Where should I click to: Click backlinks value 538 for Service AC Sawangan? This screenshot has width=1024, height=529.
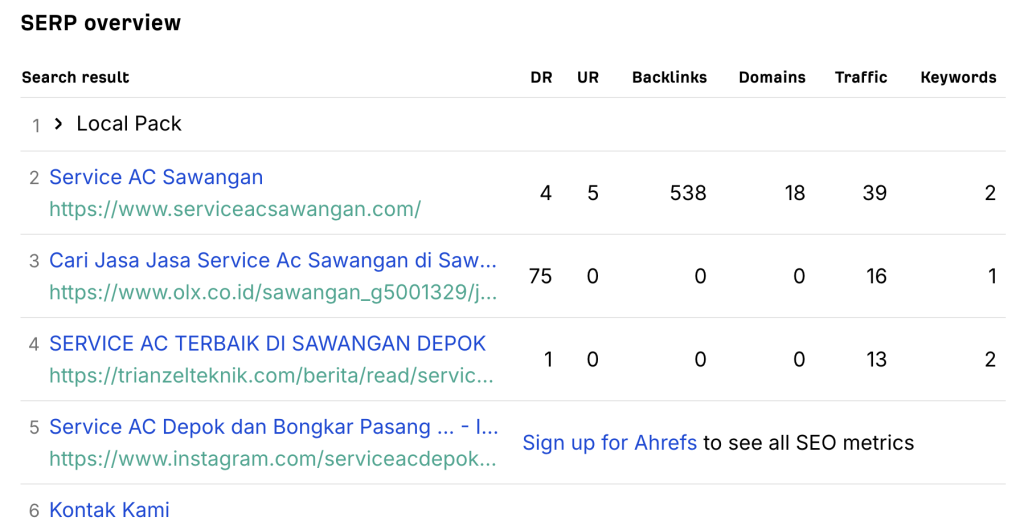click(688, 193)
